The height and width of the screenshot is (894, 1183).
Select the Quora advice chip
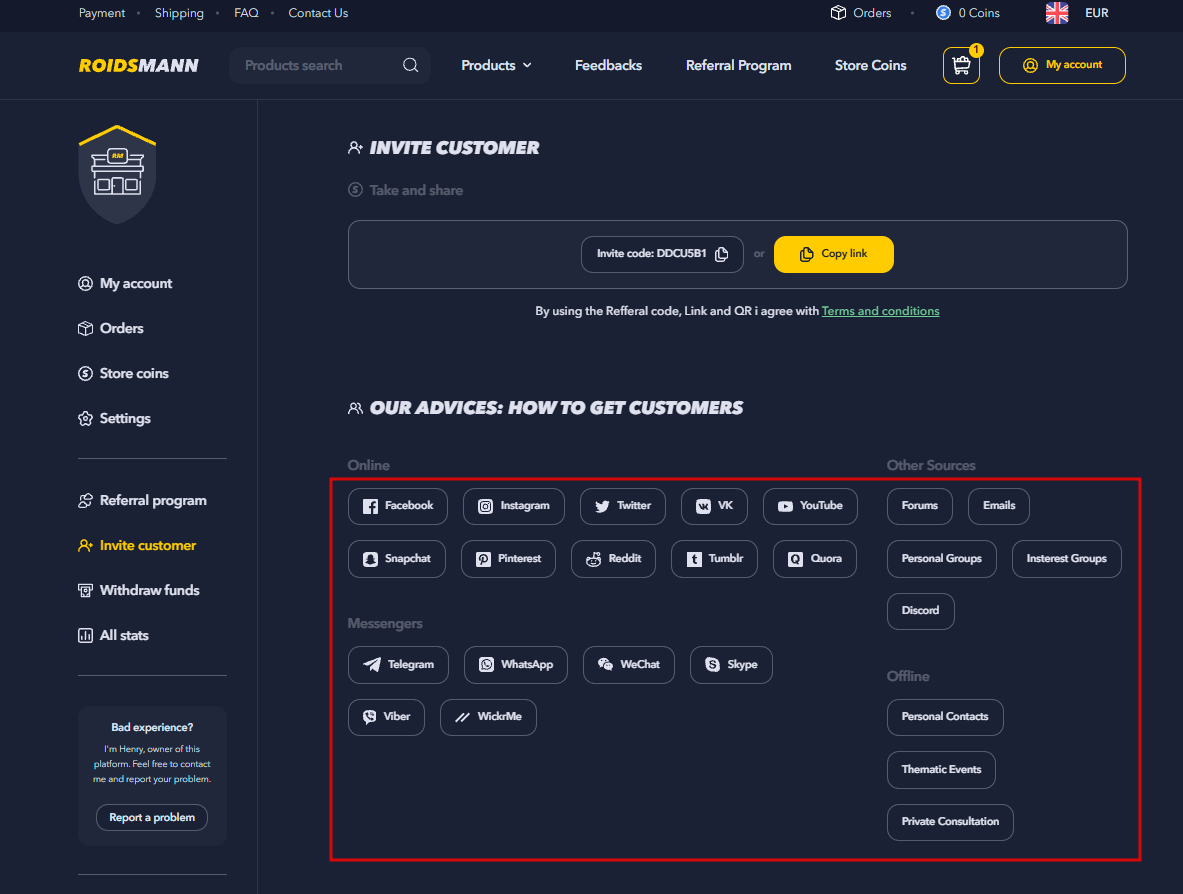tap(815, 559)
